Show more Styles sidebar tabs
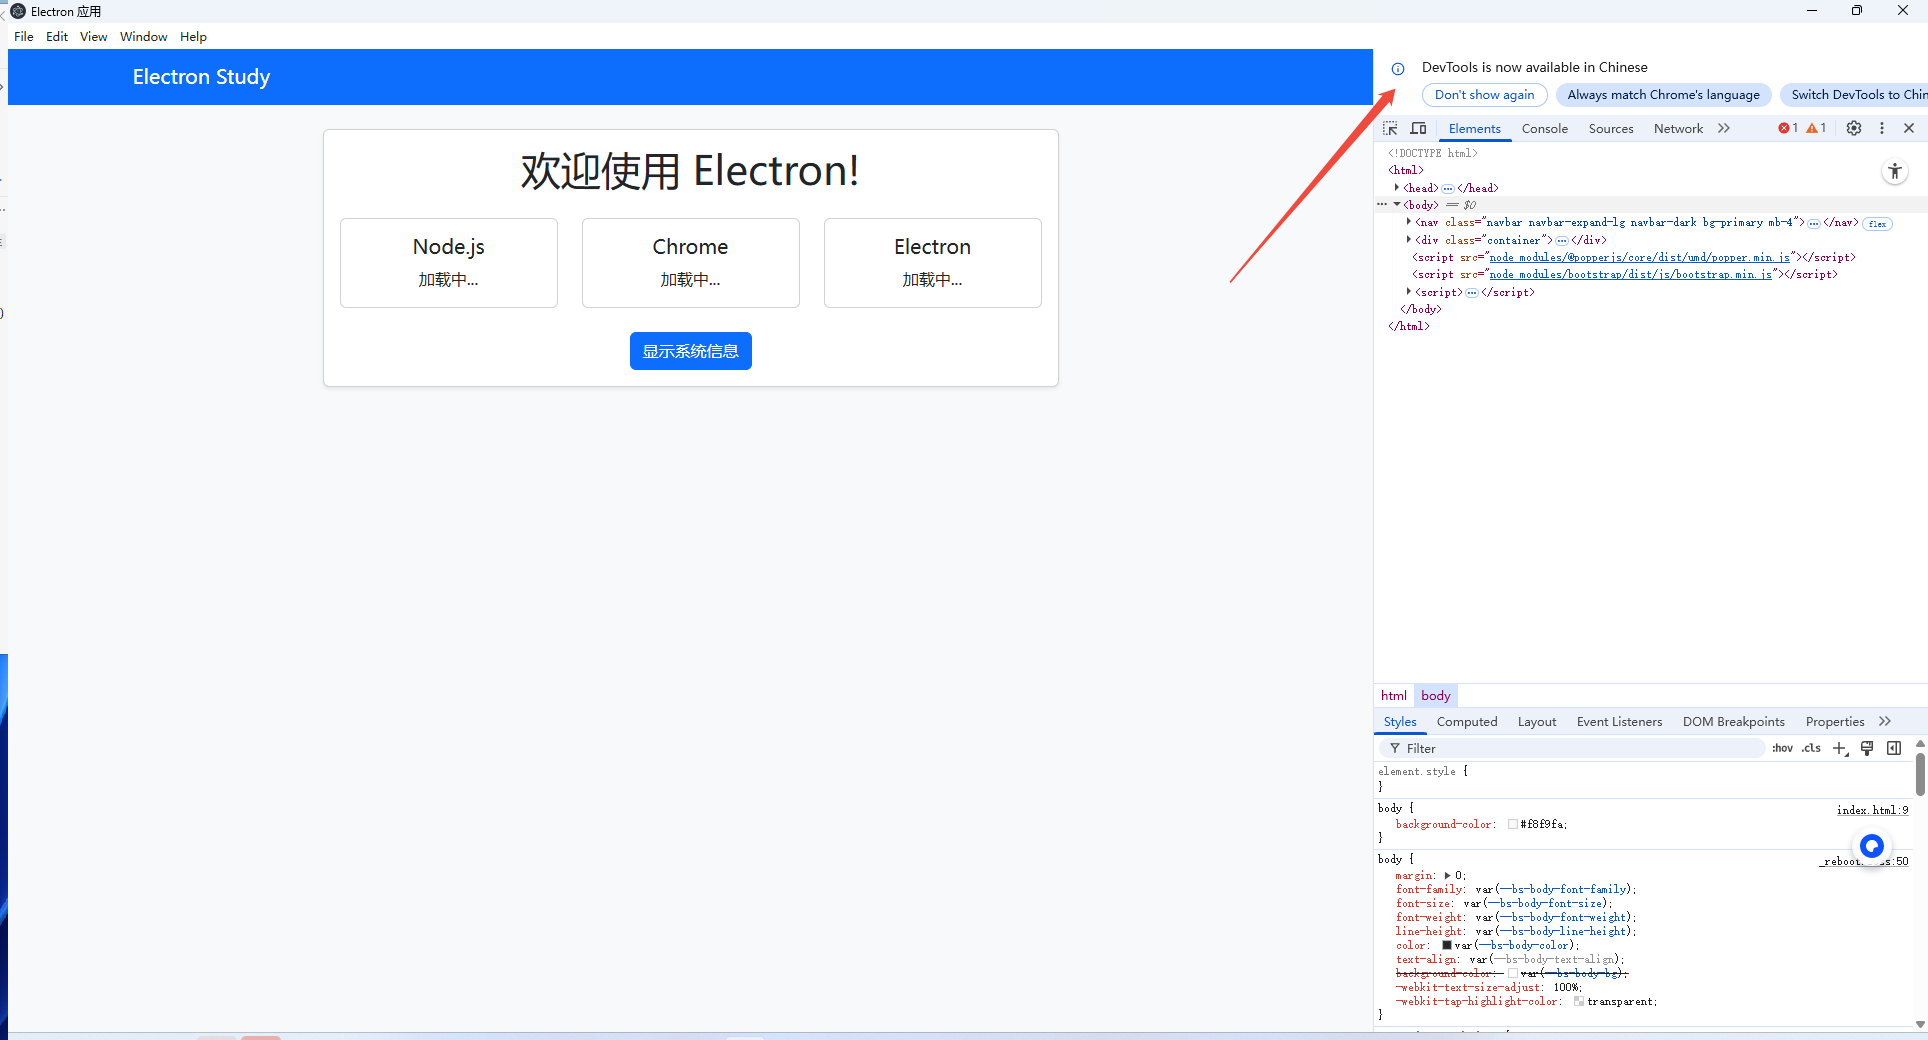Image resolution: width=1928 pixels, height=1040 pixels. pyautogui.click(x=1885, y=721)
